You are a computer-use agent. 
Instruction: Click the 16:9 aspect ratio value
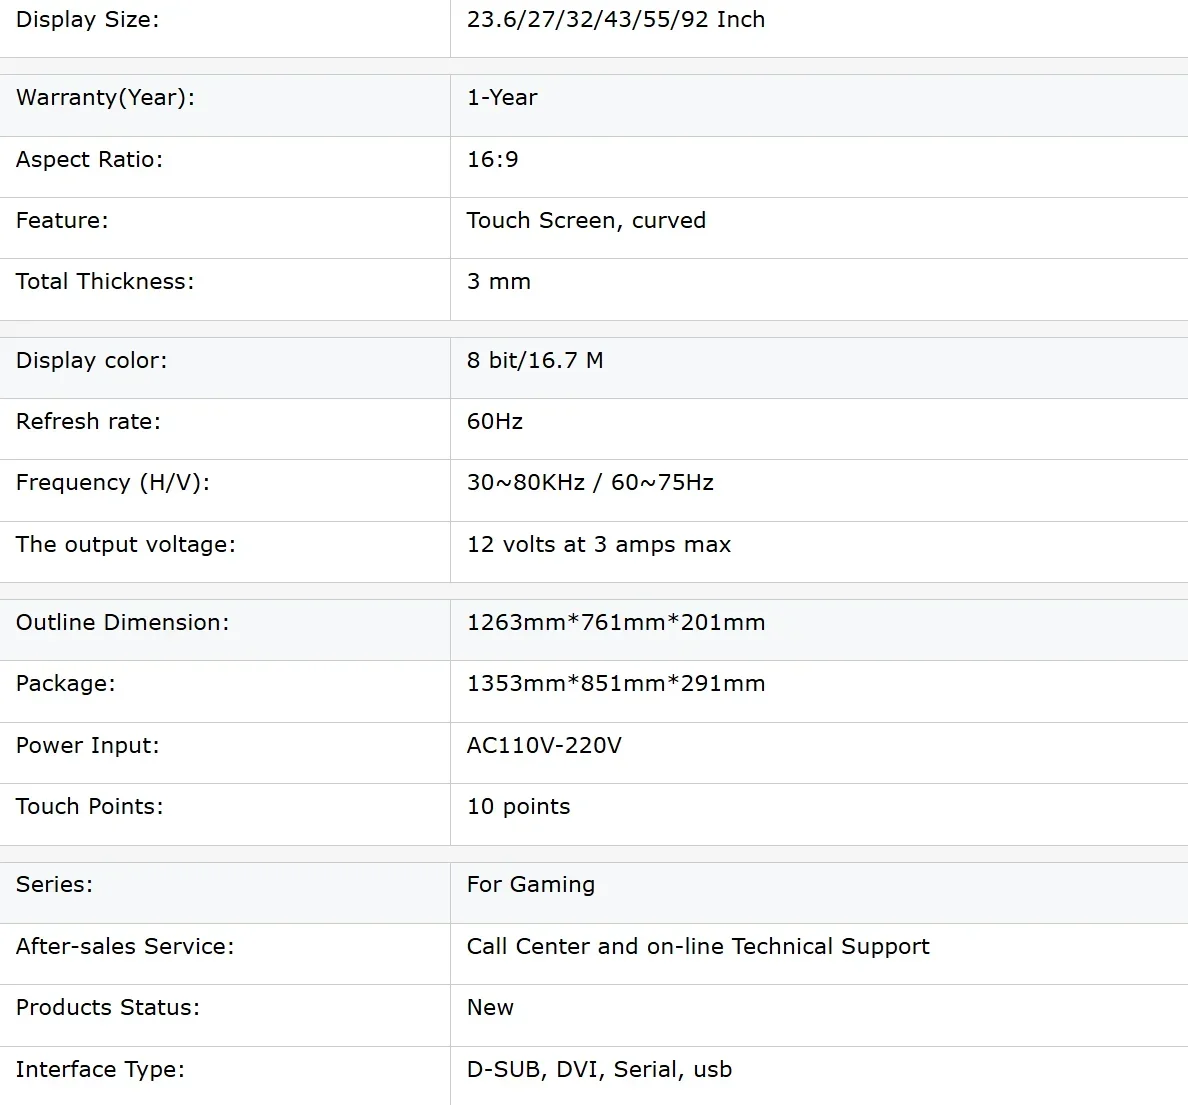[x=492, y=160]
